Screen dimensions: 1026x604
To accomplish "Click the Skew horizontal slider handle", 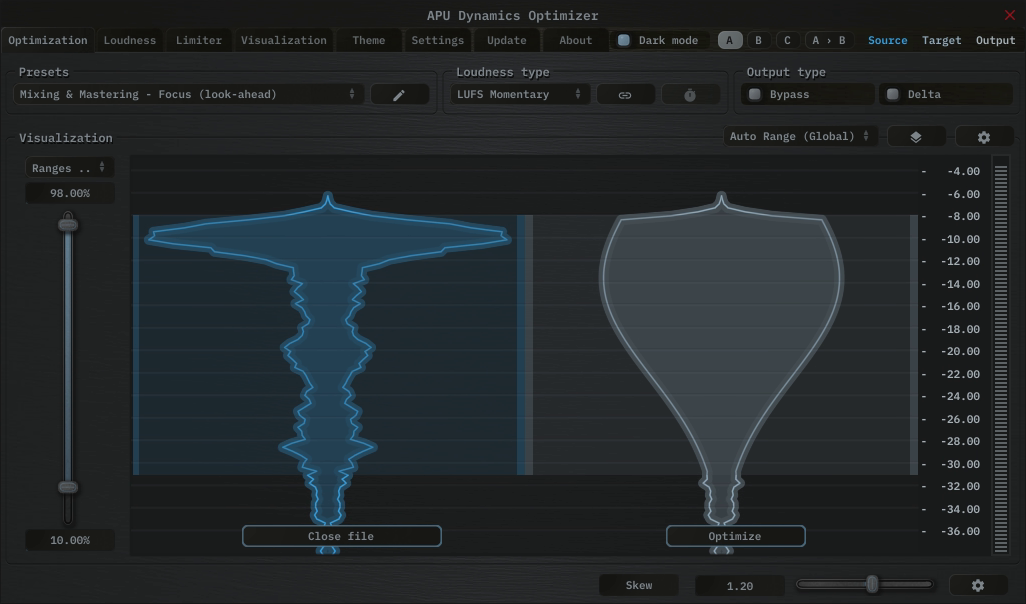I will 872,585.
